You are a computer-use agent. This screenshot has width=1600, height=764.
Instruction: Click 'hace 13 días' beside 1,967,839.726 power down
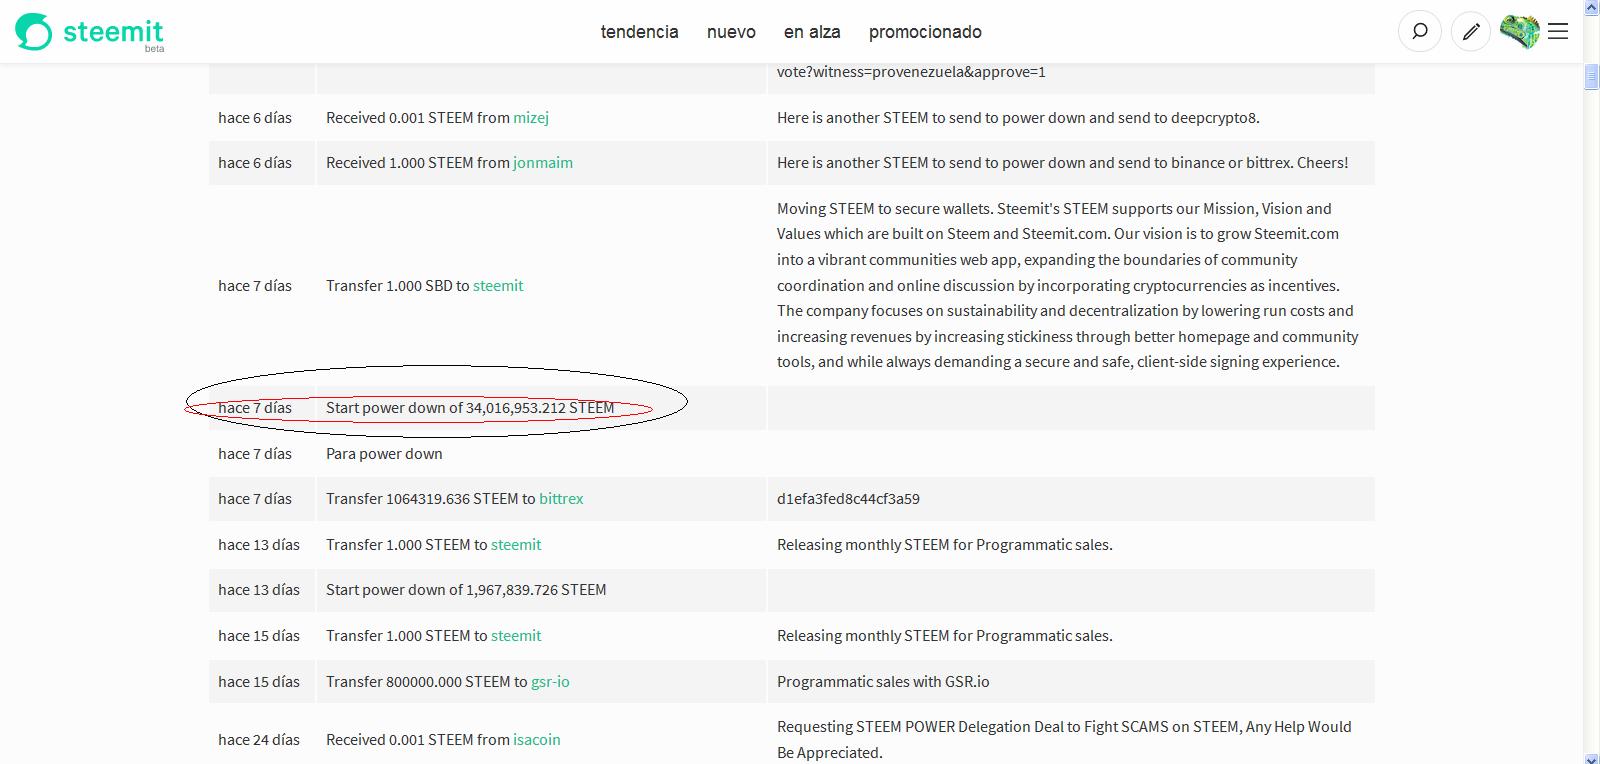pos(259,590)
